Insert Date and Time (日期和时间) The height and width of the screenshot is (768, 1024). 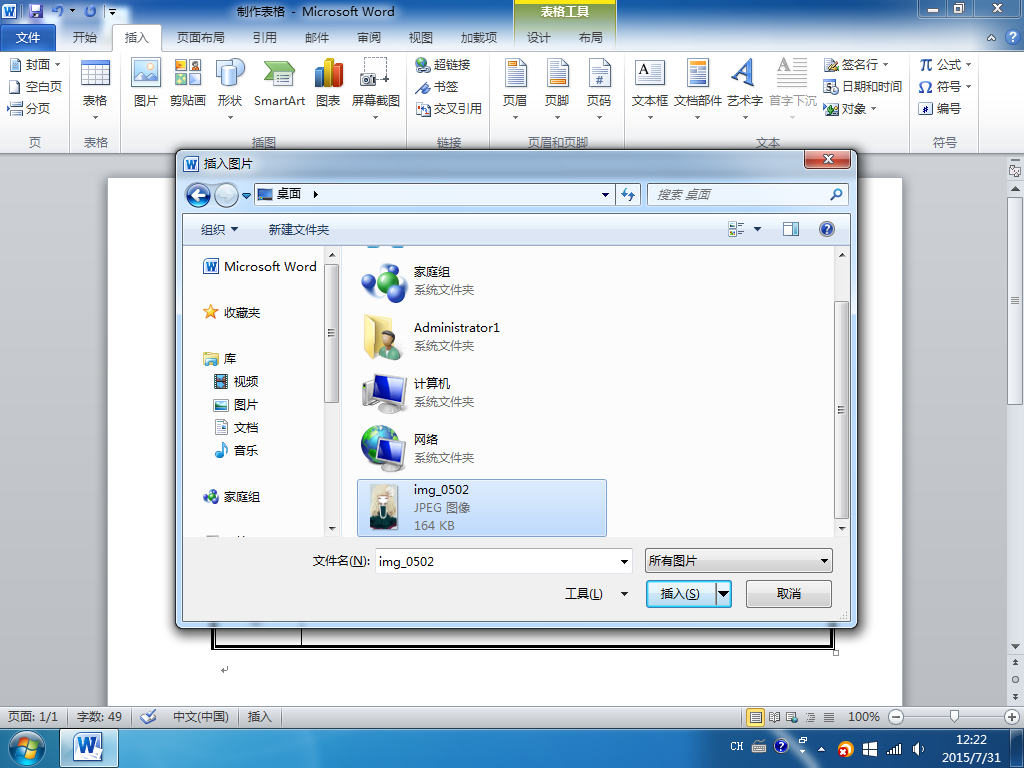click(863, 86)
